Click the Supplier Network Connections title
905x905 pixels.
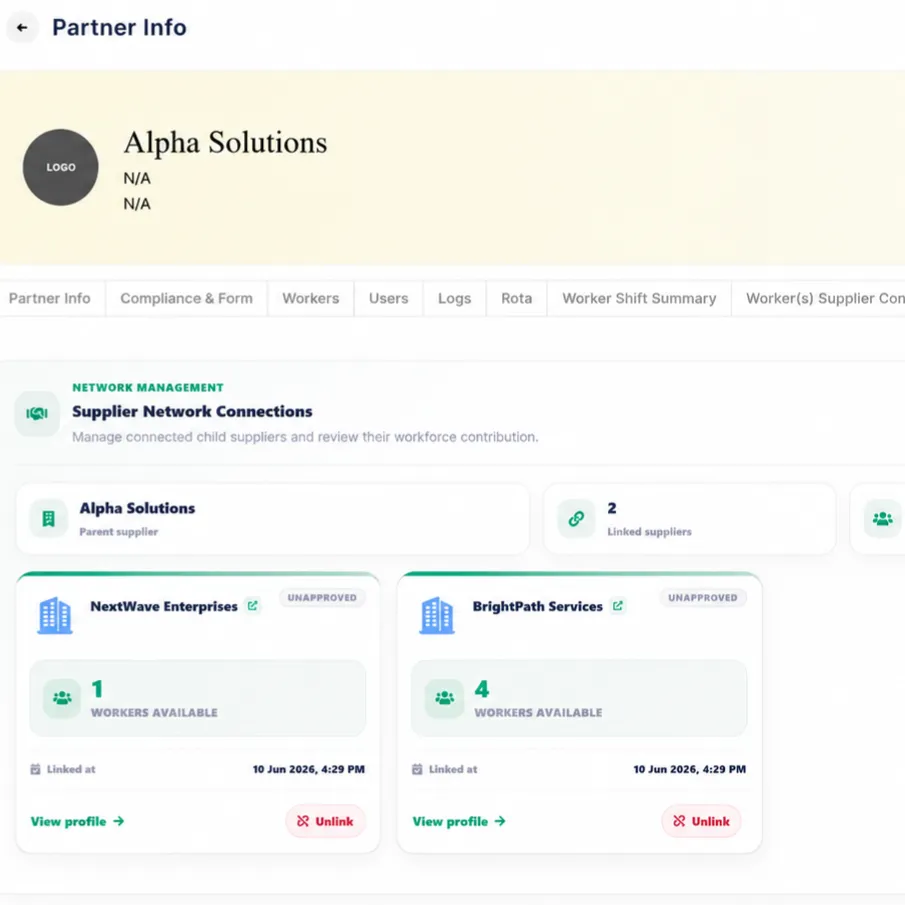click(x=192, y=412)
